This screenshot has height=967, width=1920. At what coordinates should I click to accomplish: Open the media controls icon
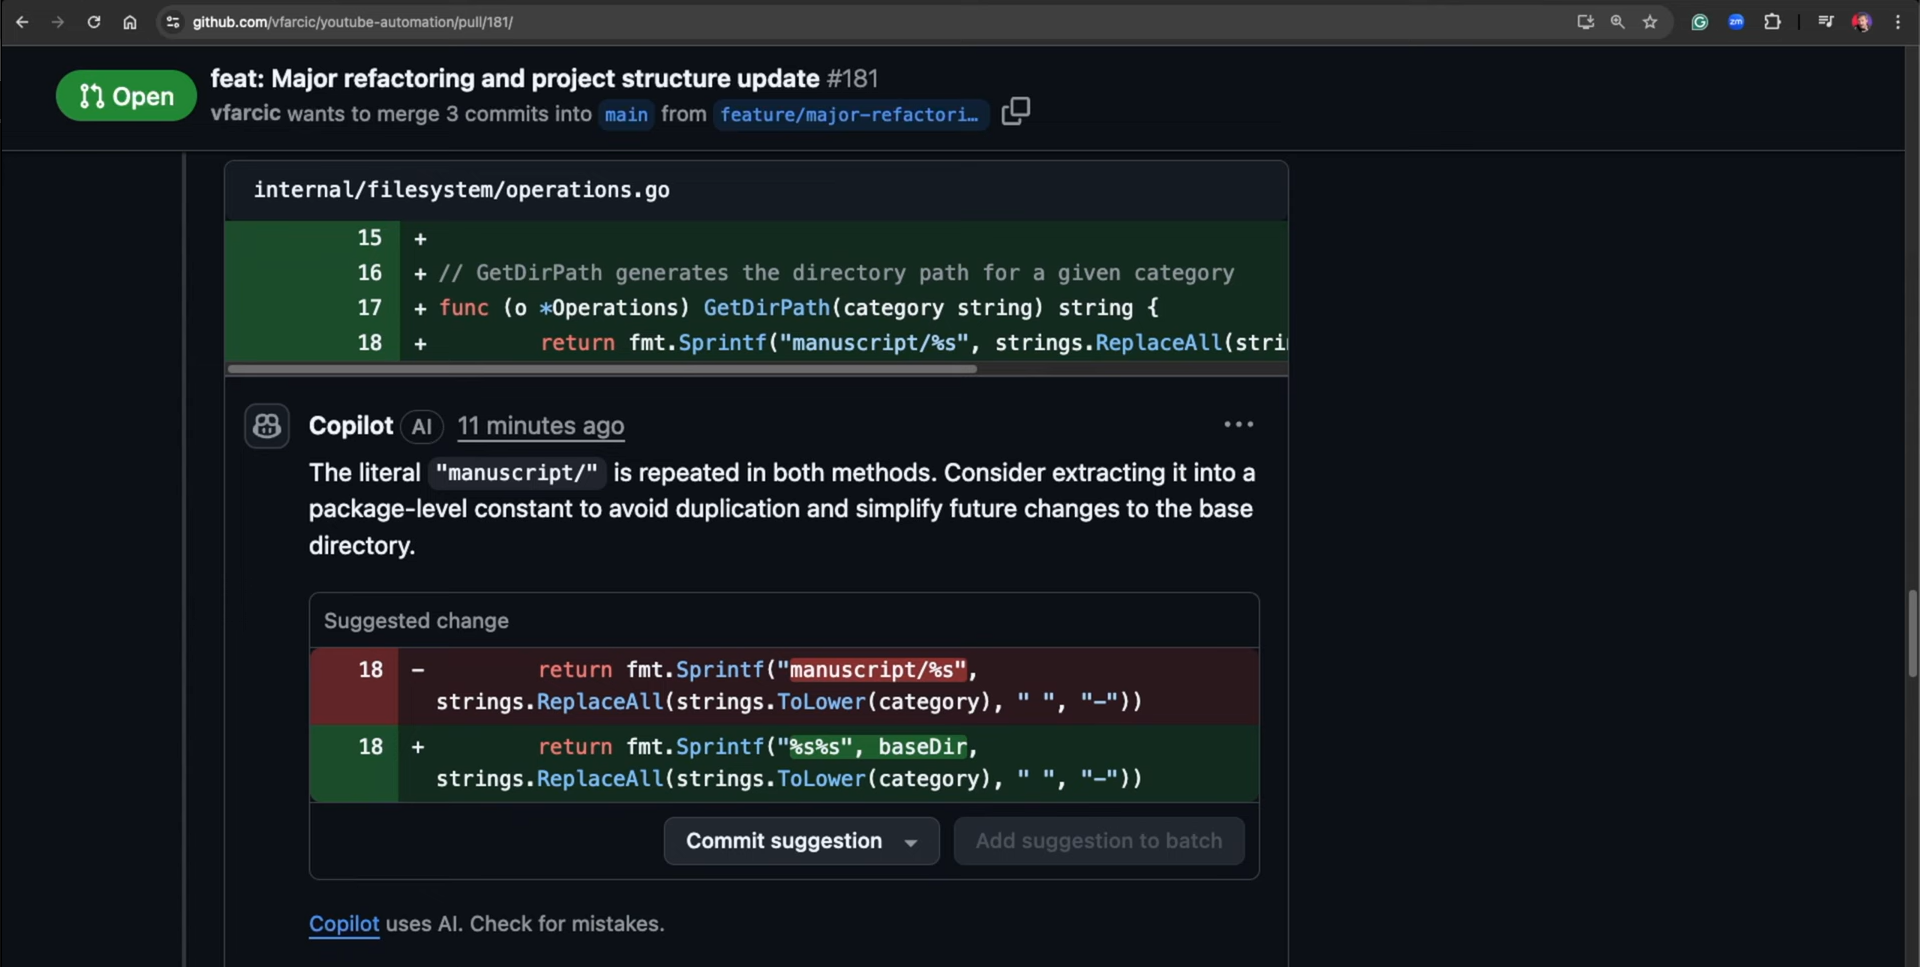coord(1825,22)
